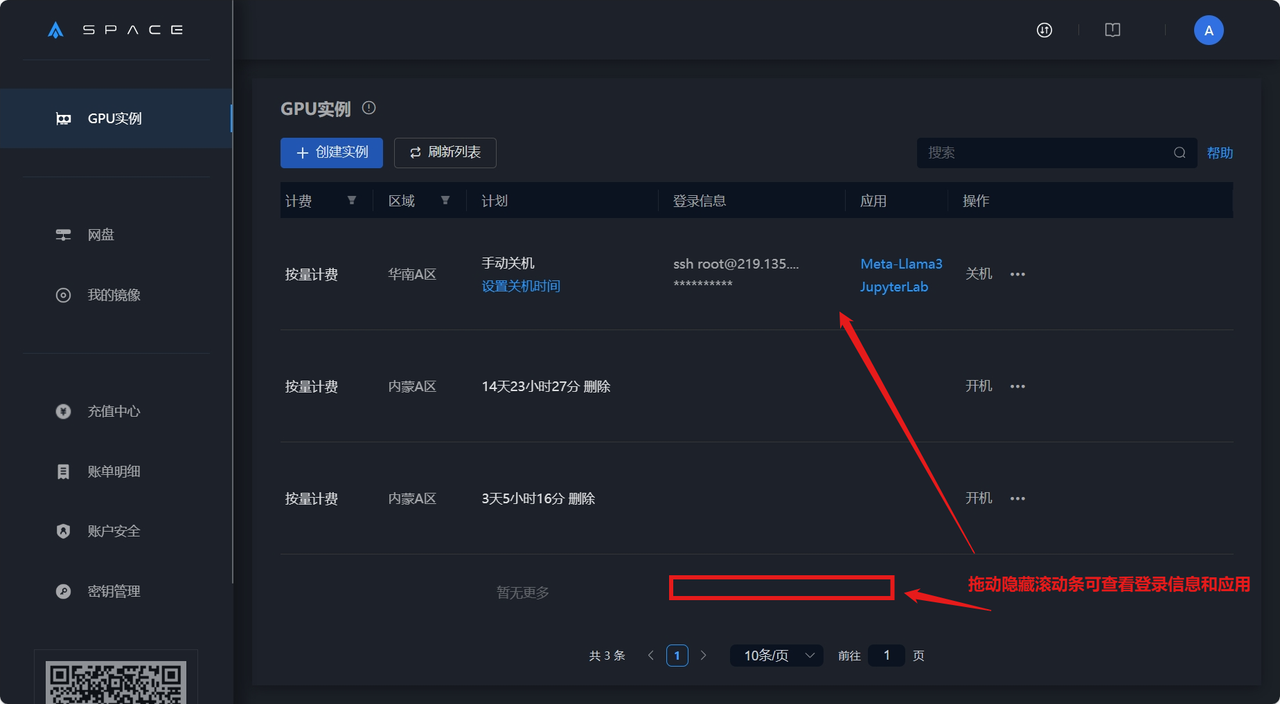Click info icon beside GPU实例 title

[x=369, y=108]
